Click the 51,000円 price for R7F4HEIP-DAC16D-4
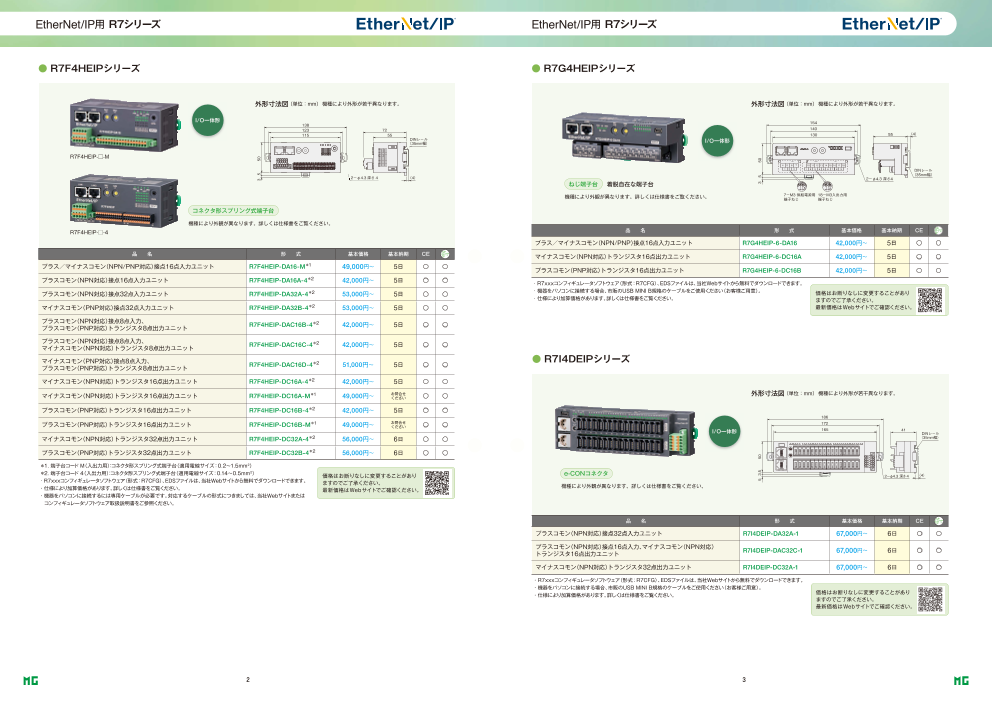 358,364
